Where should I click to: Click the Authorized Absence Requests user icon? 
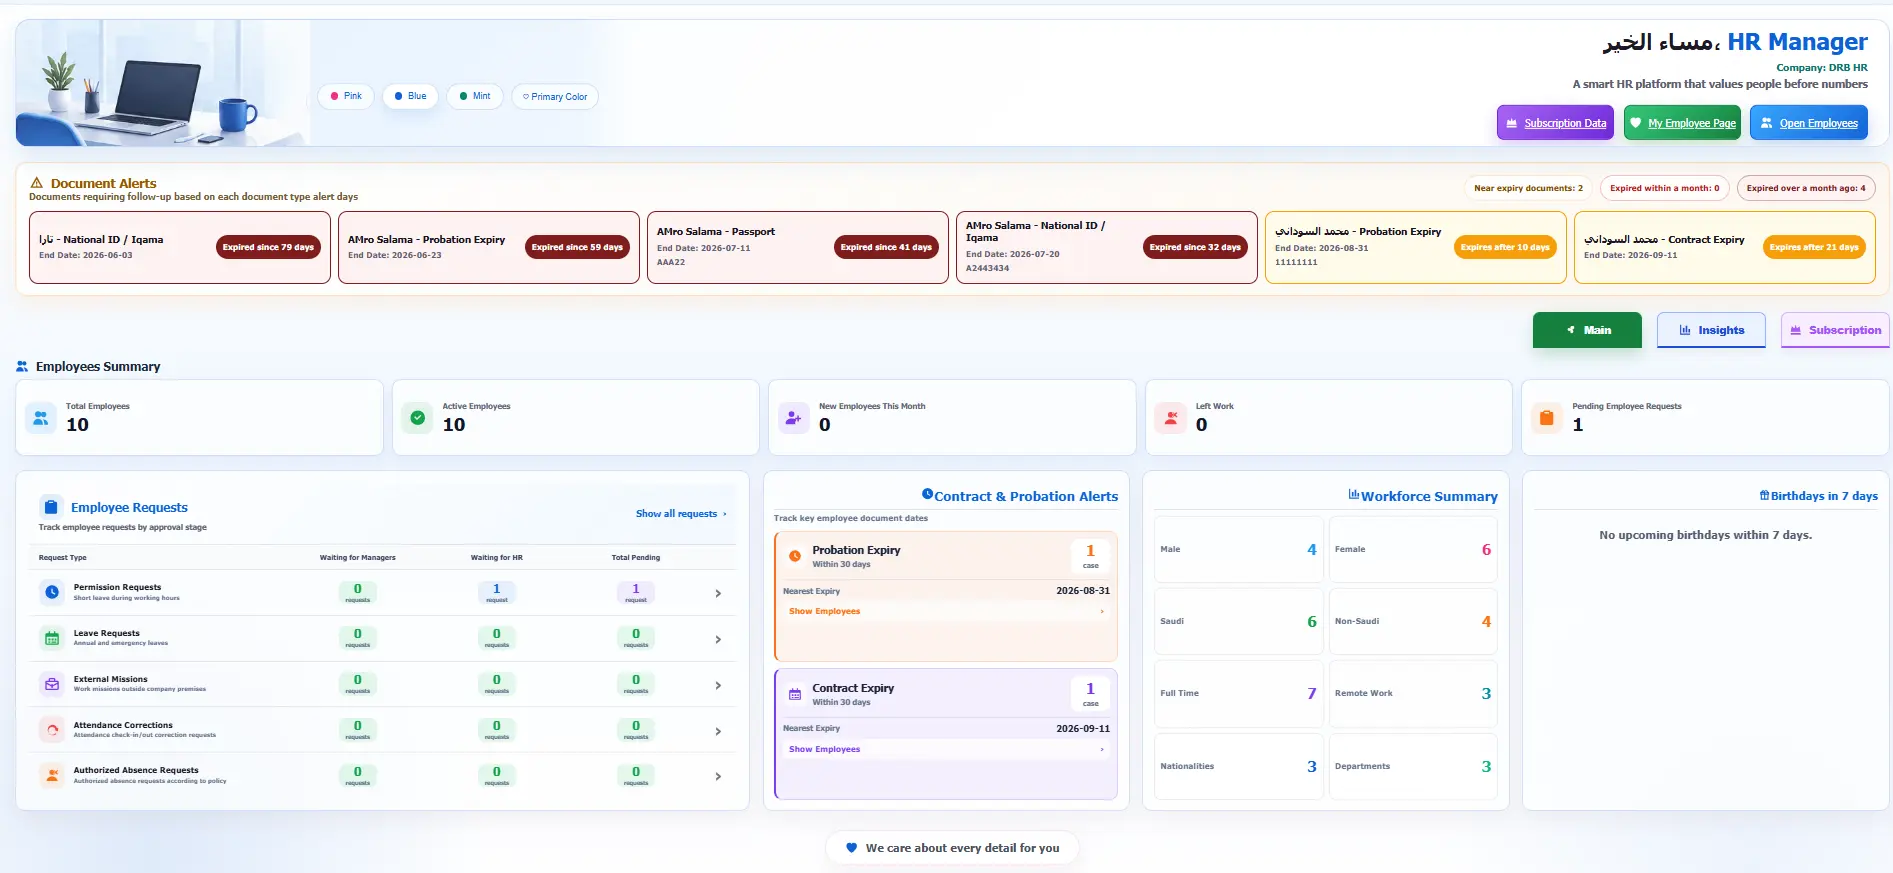click(52, 775)
